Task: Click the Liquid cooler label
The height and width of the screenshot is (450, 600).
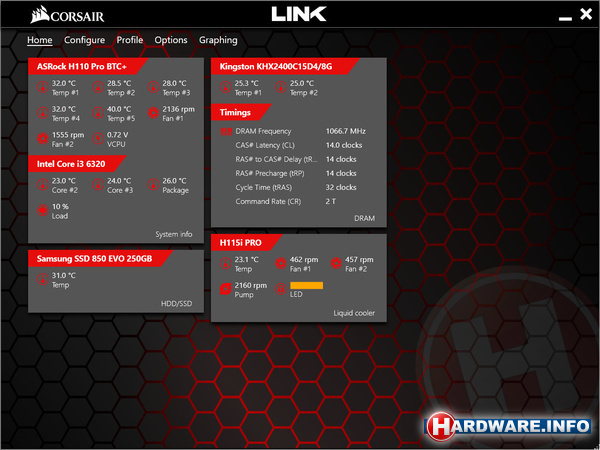Action: click(x=354, y=313)
